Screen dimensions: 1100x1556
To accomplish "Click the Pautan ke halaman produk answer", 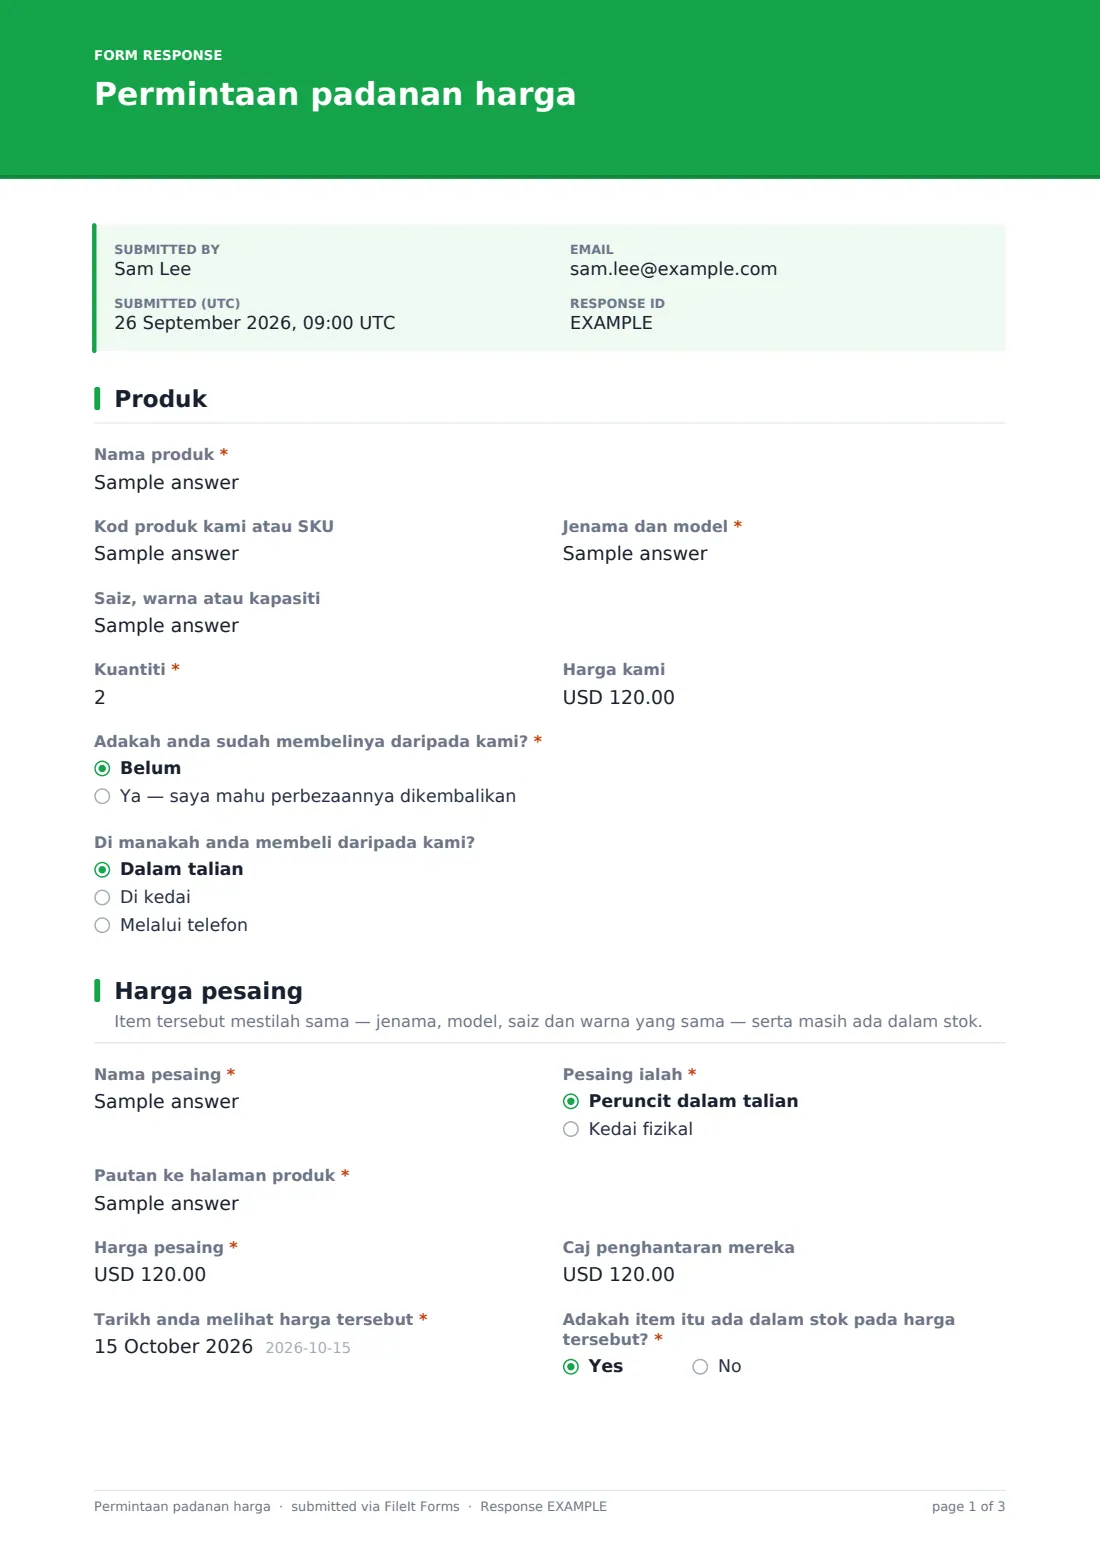I will point(166,1204).
